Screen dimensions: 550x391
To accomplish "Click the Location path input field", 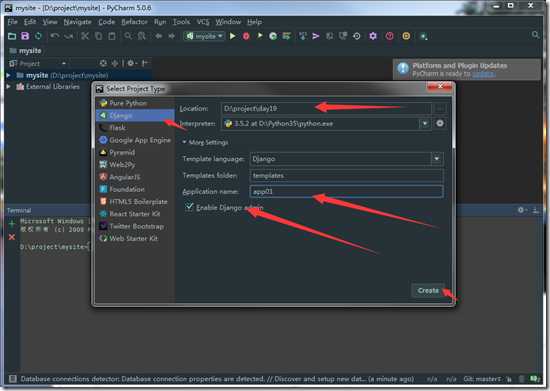I will click(x=326, y=108).
